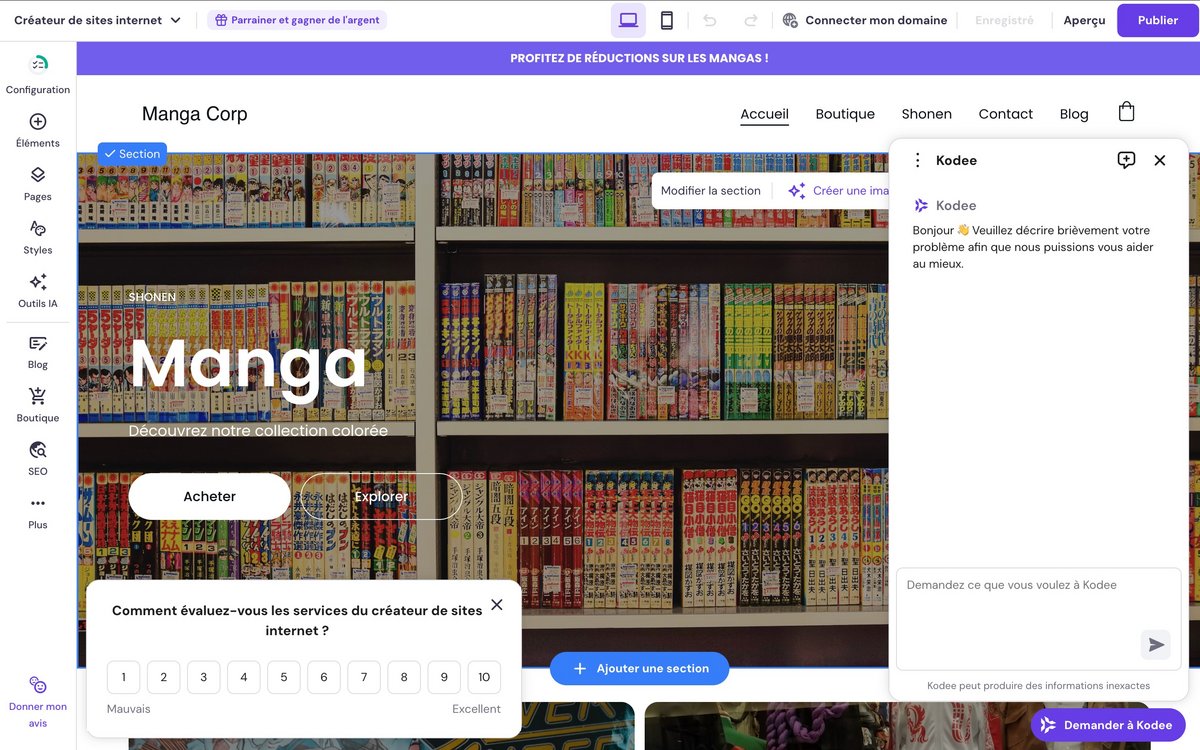Viewport: 1200px width, 750px height.
Task: Open the Kodee options menu
Action: 916,159
